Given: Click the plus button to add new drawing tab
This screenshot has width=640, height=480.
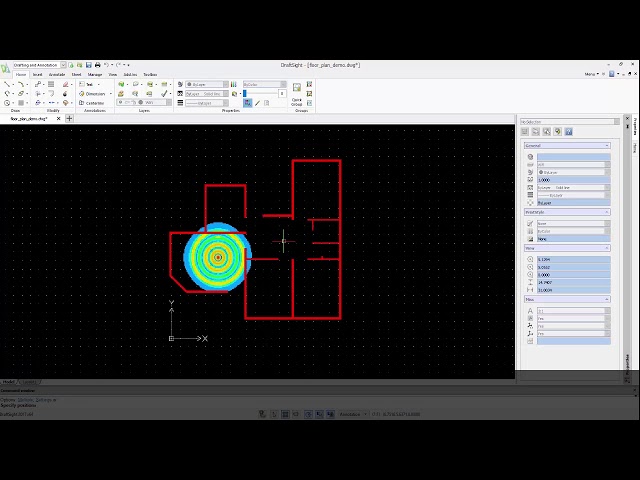Looking at the screenshot, I should point(69,118).
